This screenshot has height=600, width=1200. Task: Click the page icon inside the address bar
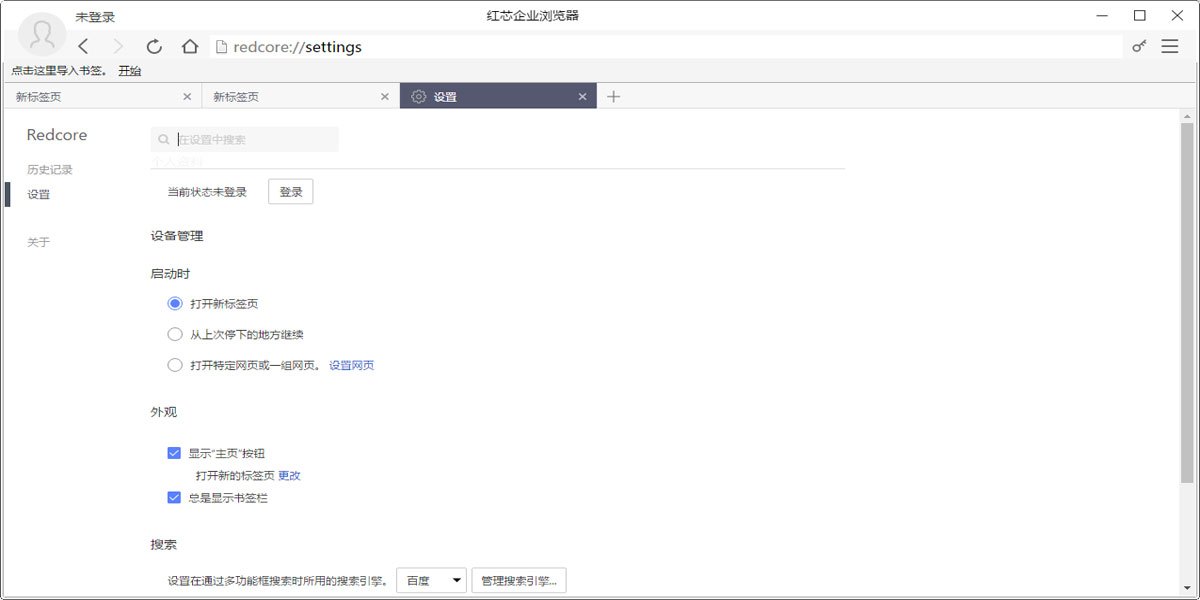click(x=221, y=46)
